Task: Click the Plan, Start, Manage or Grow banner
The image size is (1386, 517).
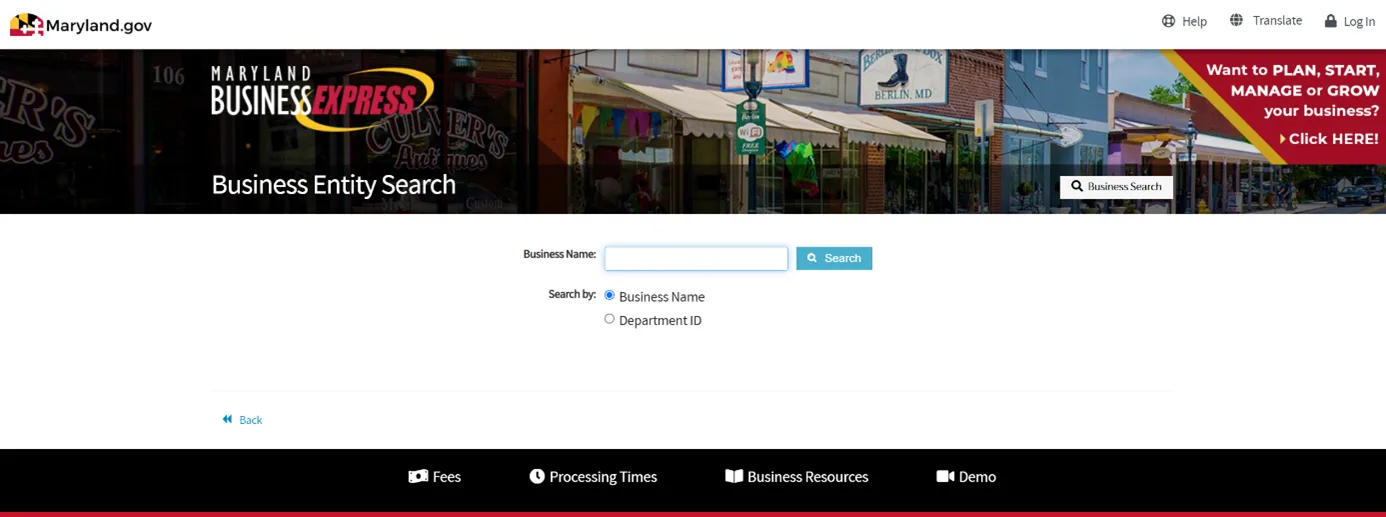Action: tap(1290, 105)
